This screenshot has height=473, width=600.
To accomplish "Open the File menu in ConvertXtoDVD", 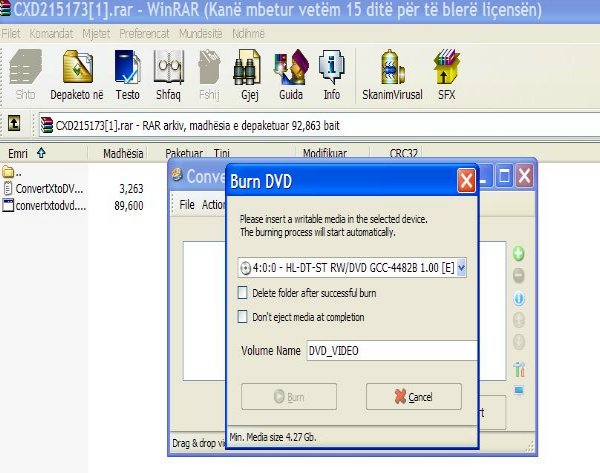I will 187,205.
